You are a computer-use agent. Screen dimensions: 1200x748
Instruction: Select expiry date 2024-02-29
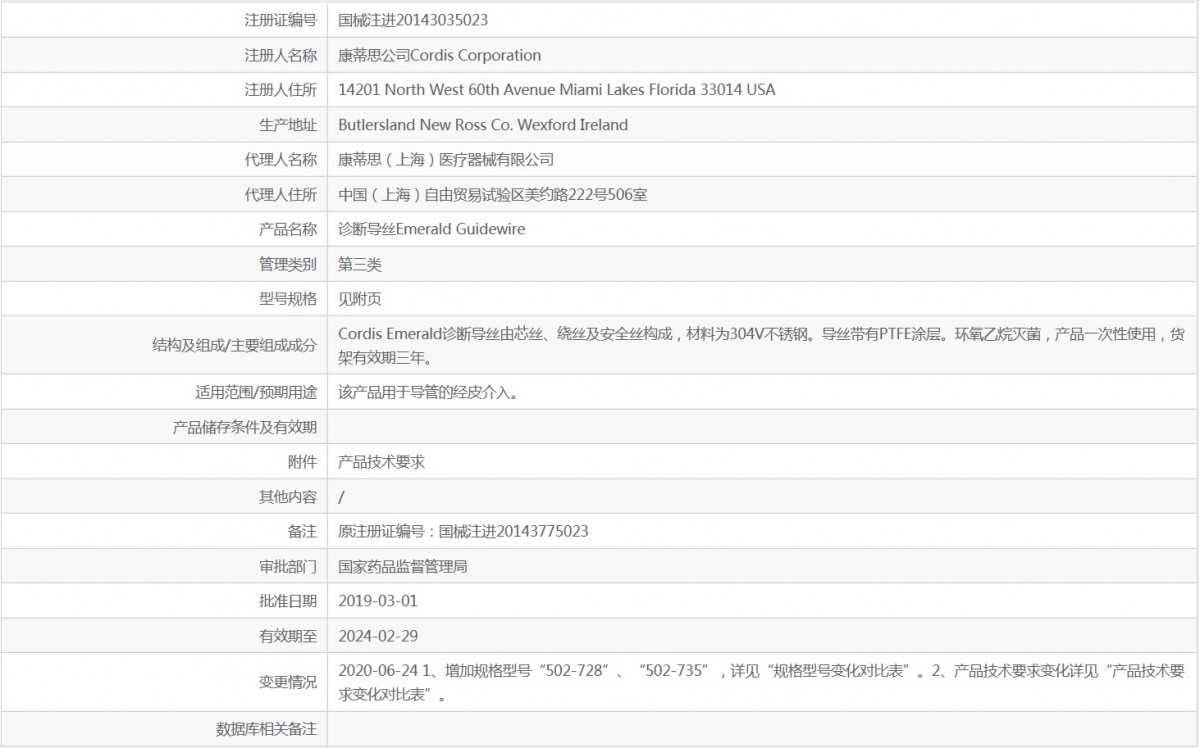pyautogui.click(x=378, y=636)
